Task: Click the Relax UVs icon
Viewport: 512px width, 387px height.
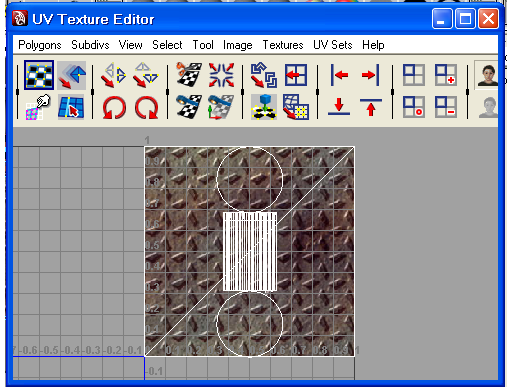Action: point(296,107)
